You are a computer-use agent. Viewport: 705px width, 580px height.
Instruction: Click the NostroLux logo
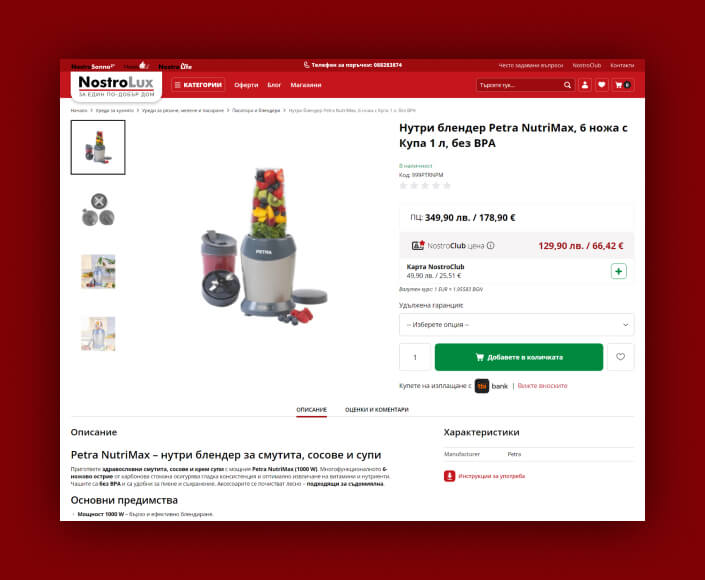click(116, 86)
